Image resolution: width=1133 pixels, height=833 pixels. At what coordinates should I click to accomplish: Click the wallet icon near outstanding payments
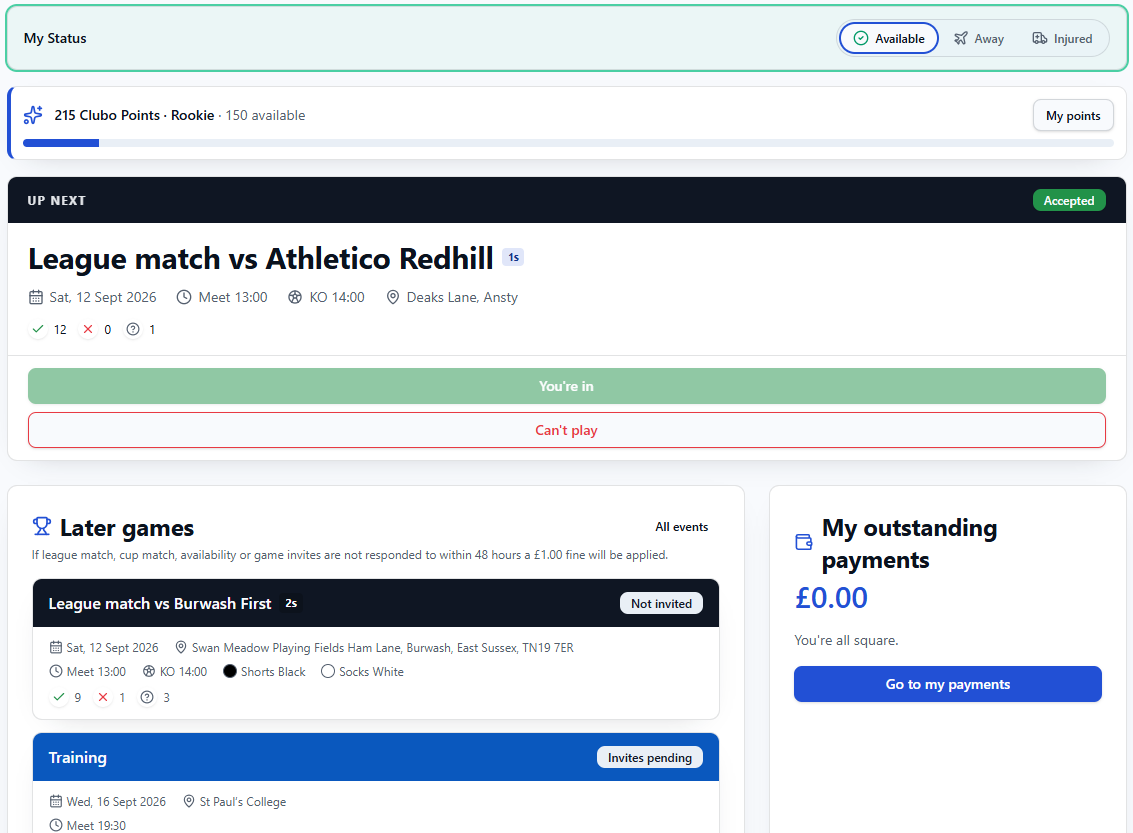(x=804, y=542)
